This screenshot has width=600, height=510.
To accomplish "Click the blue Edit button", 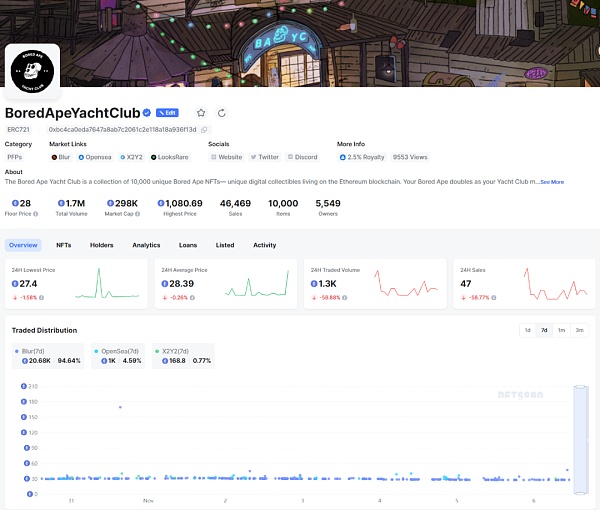I will pos(167,113).
